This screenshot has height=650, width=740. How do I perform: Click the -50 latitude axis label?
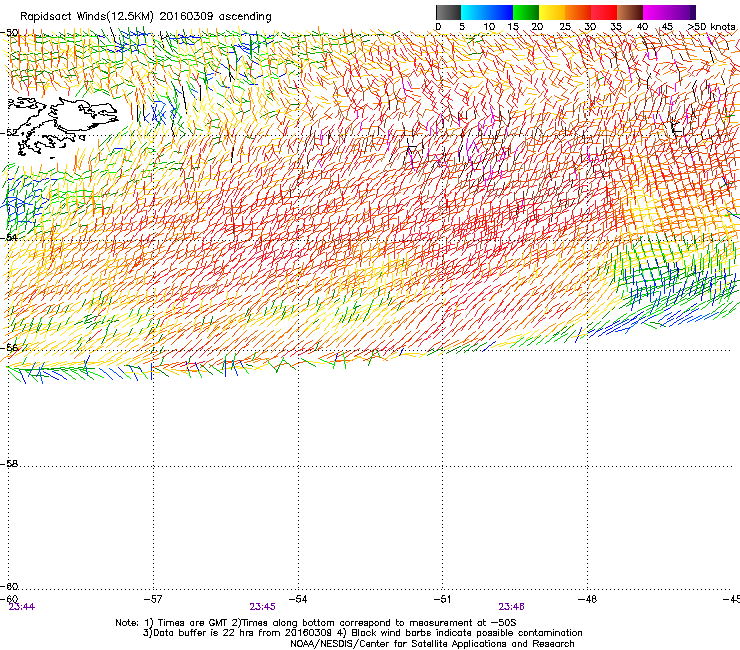coord(10,33)
